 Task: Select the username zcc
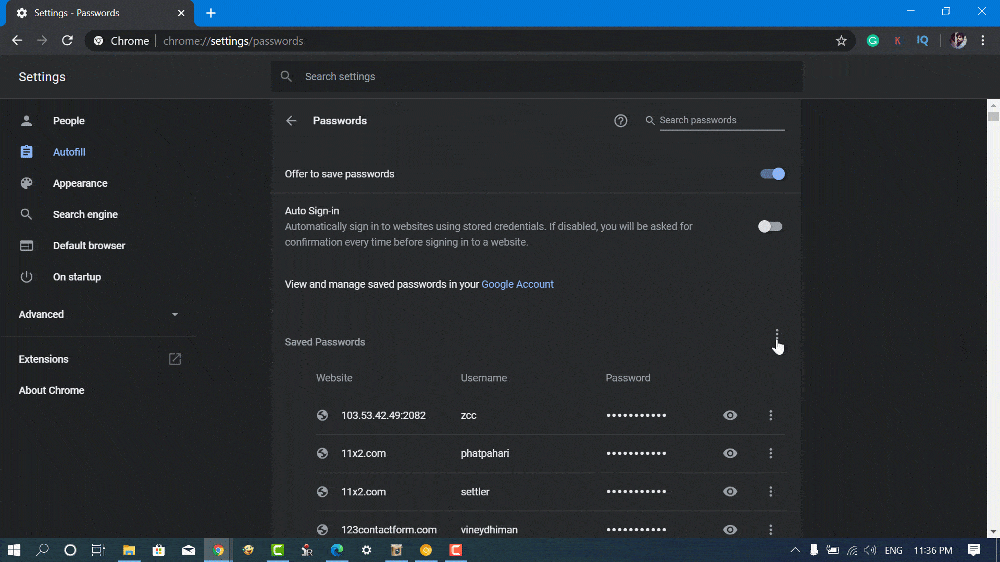click(x=469, y=415)
